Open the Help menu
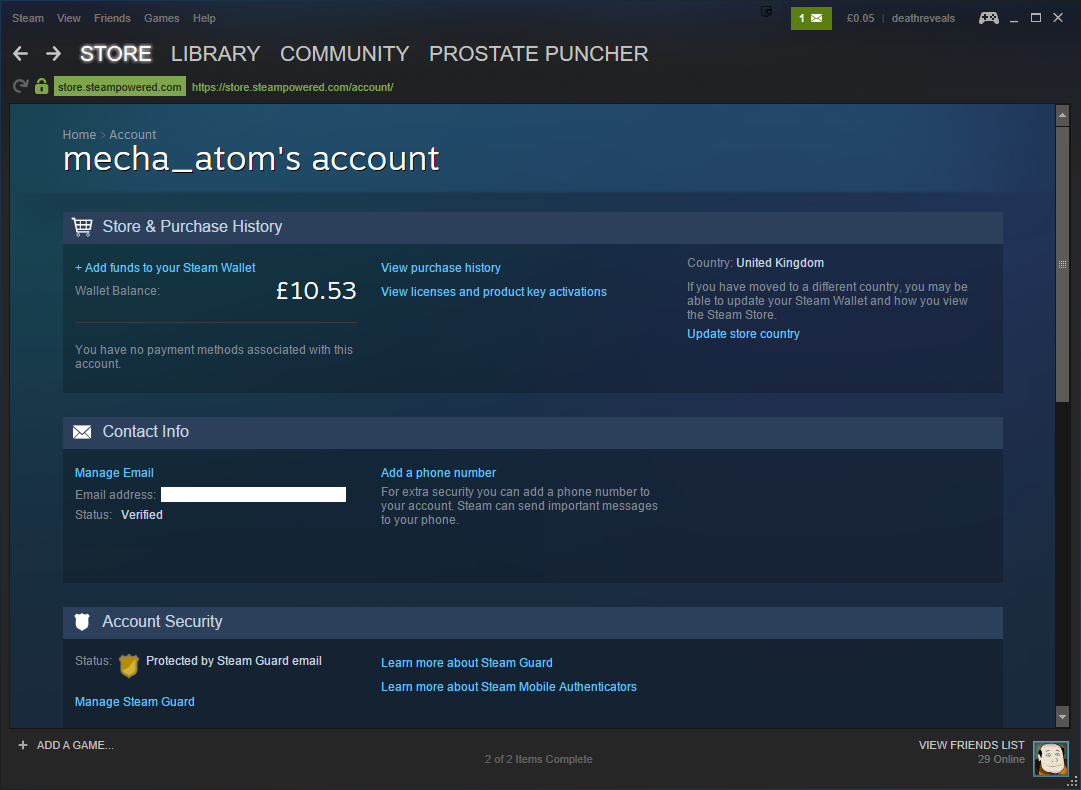 point(204,19)
